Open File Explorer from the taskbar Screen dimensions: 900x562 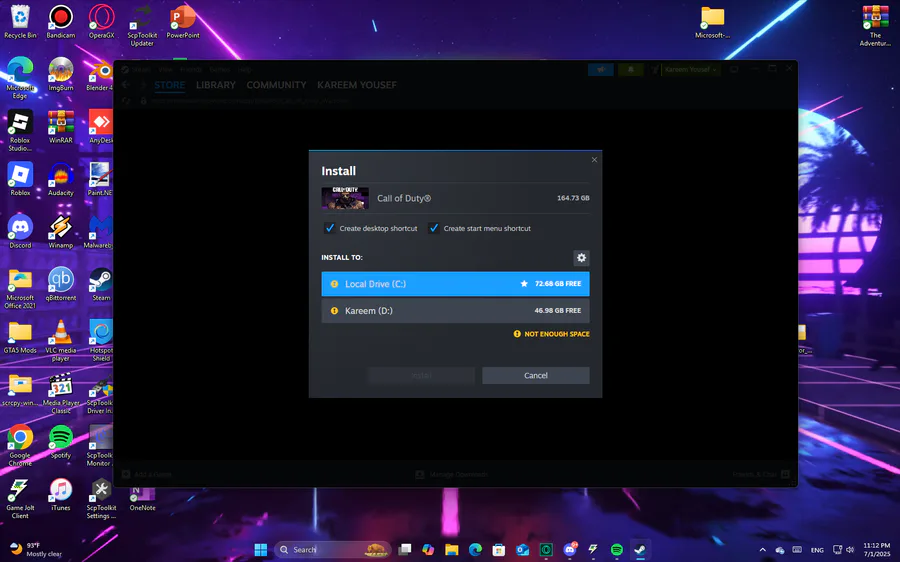coord(452,549)
